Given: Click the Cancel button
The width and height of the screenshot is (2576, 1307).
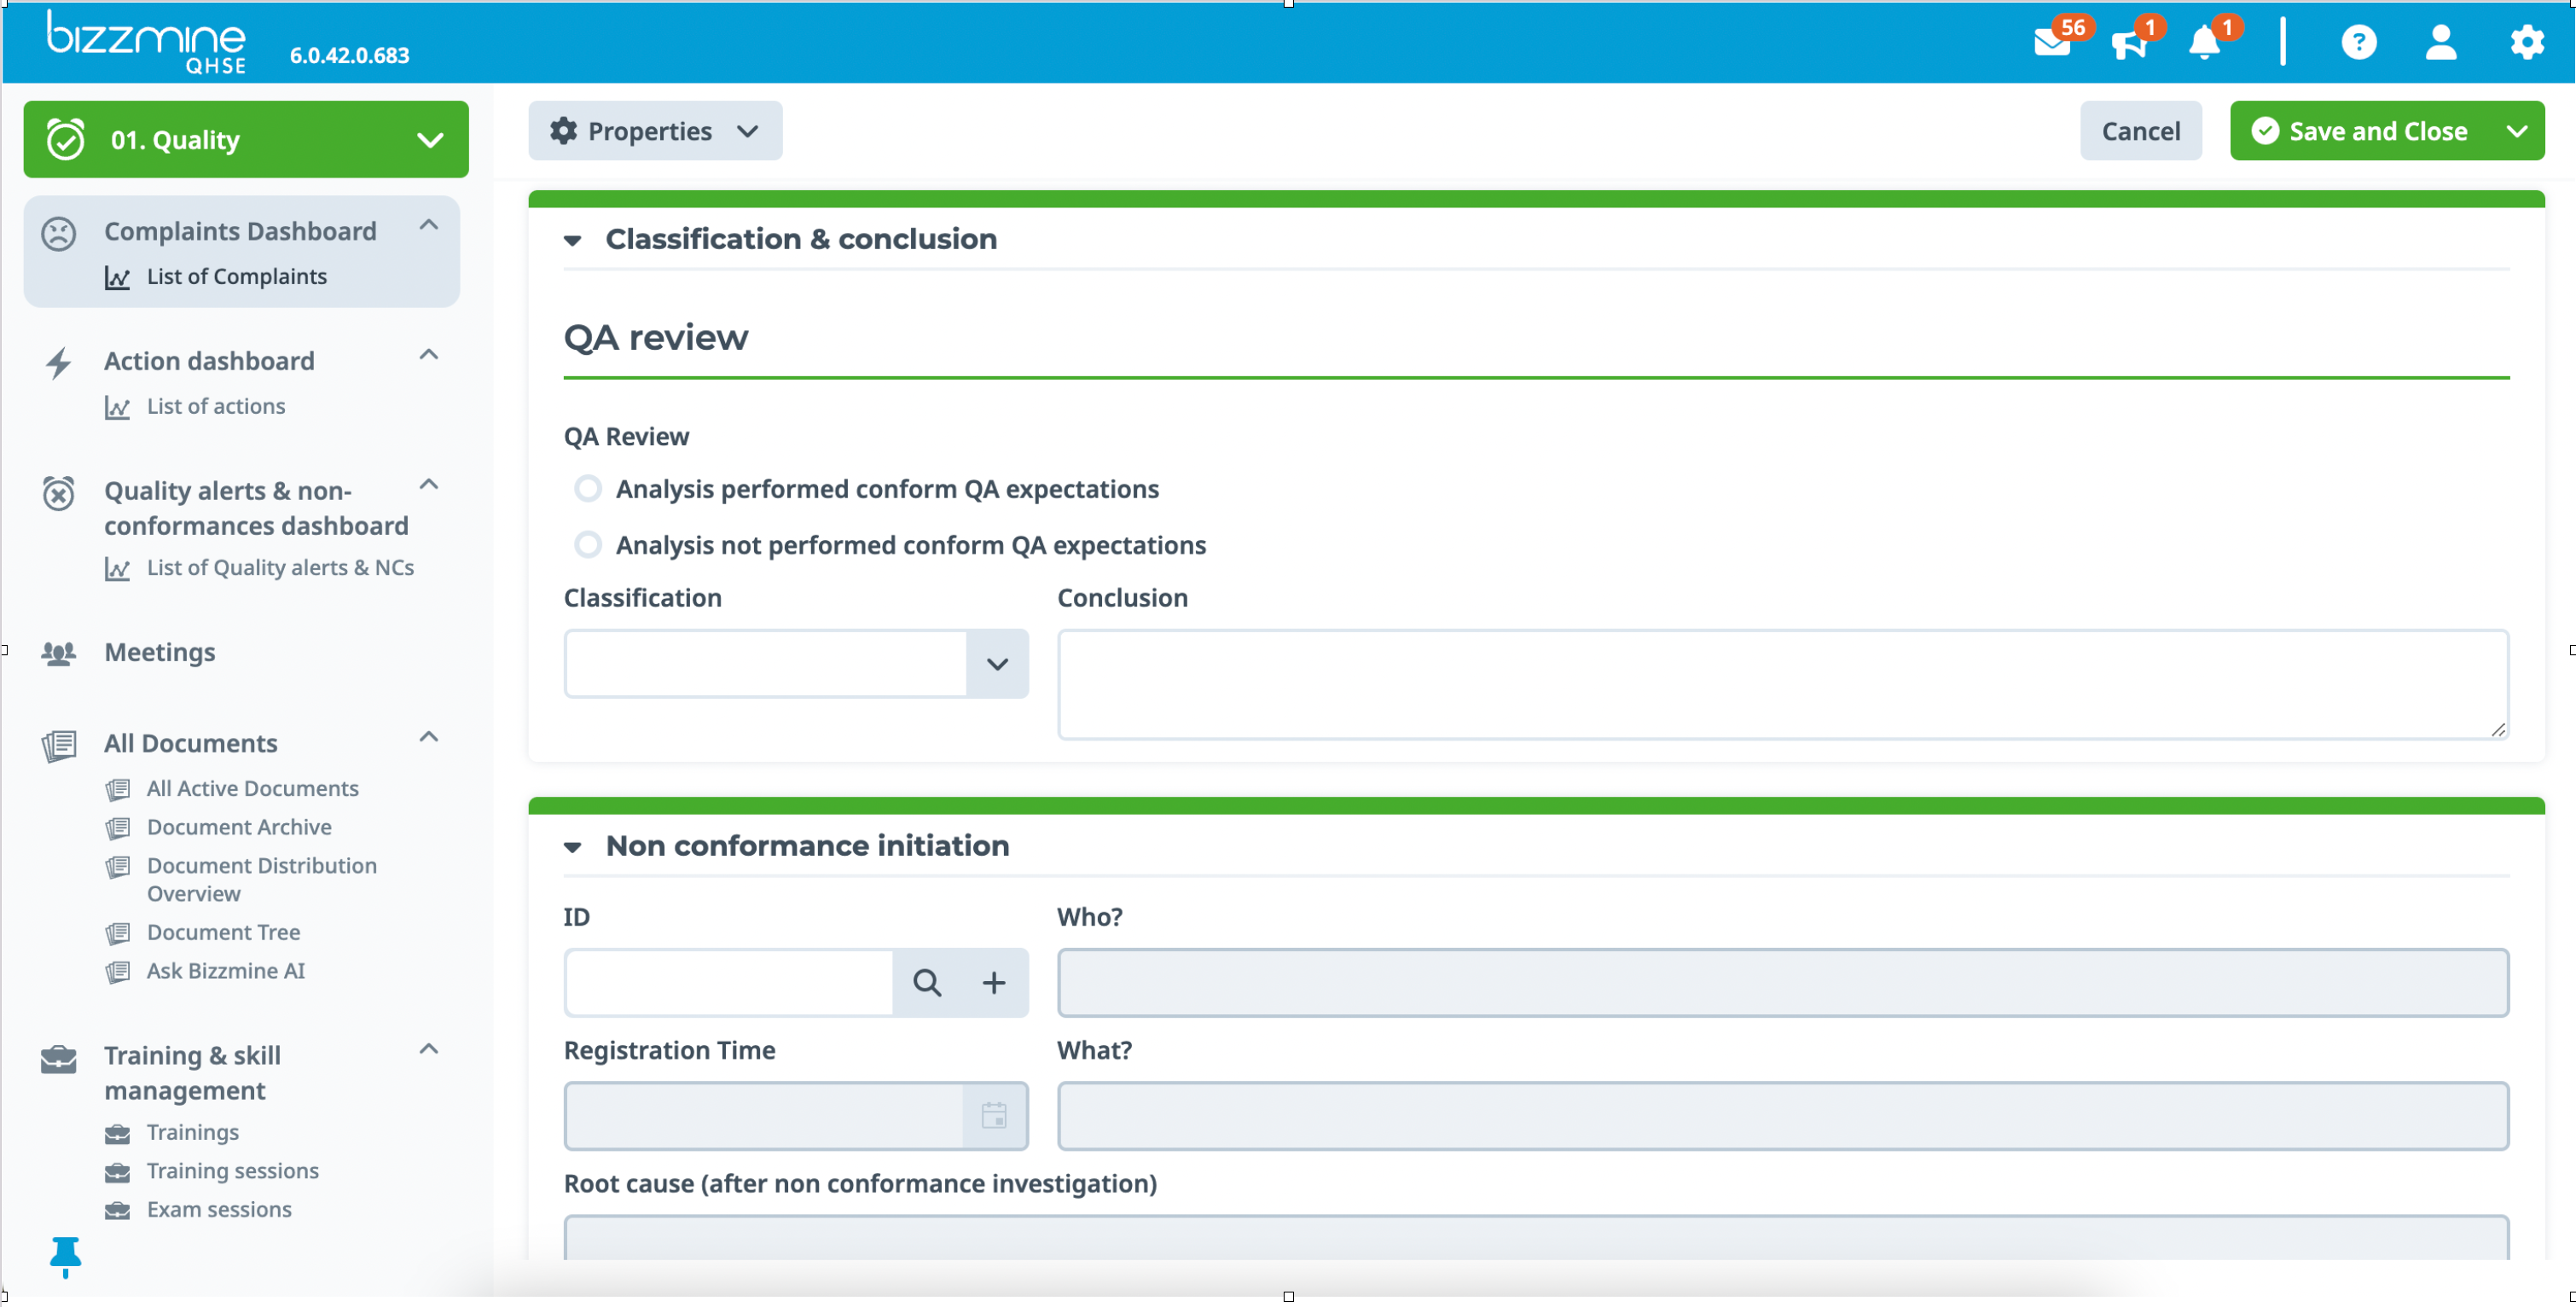Looking at the screenshot, I should point(2140,130).
